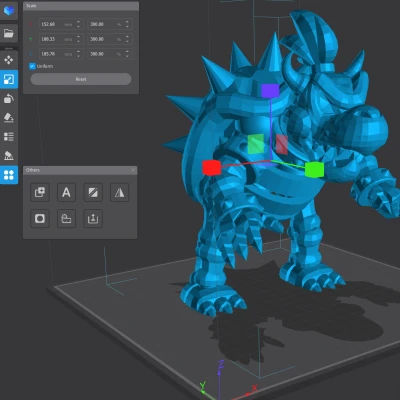Select the paint-fill tool below Rotate
This screenshot has width=400, height=400.
[x=9, y=117]
